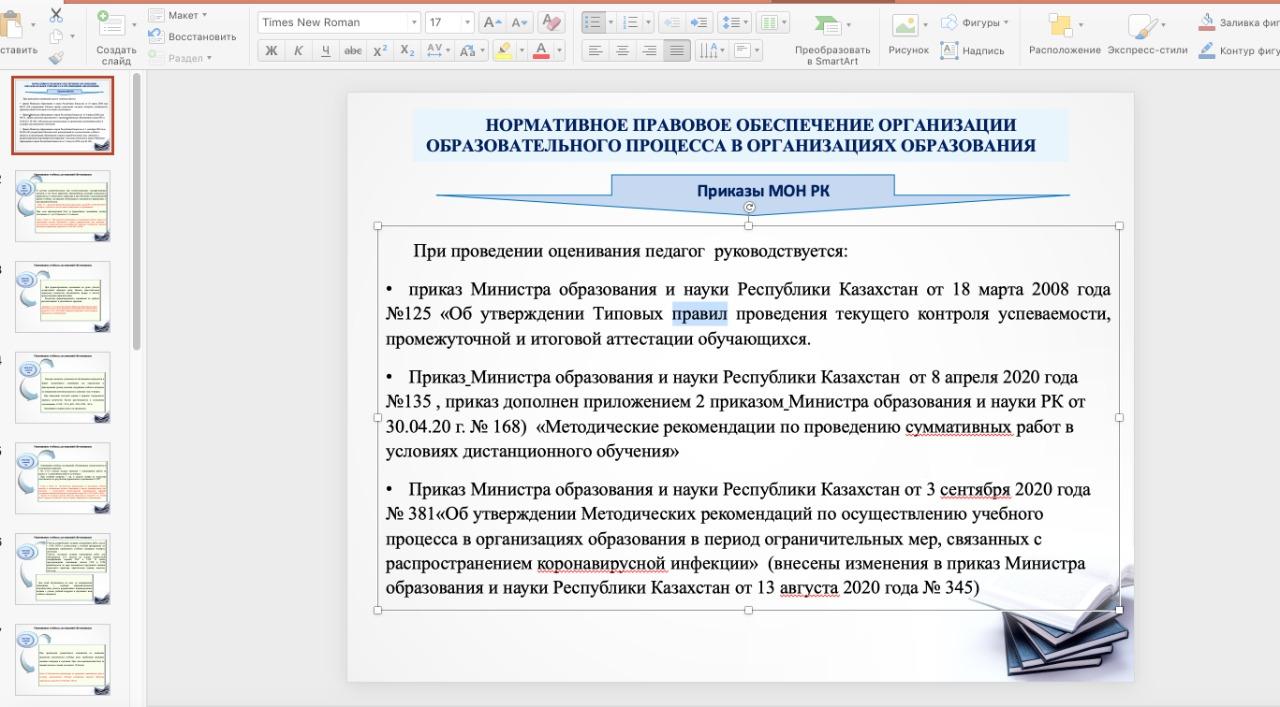1280x707 pixels.
Task: Apply superscript with the X² icon
Action: (x=380, y=50)
